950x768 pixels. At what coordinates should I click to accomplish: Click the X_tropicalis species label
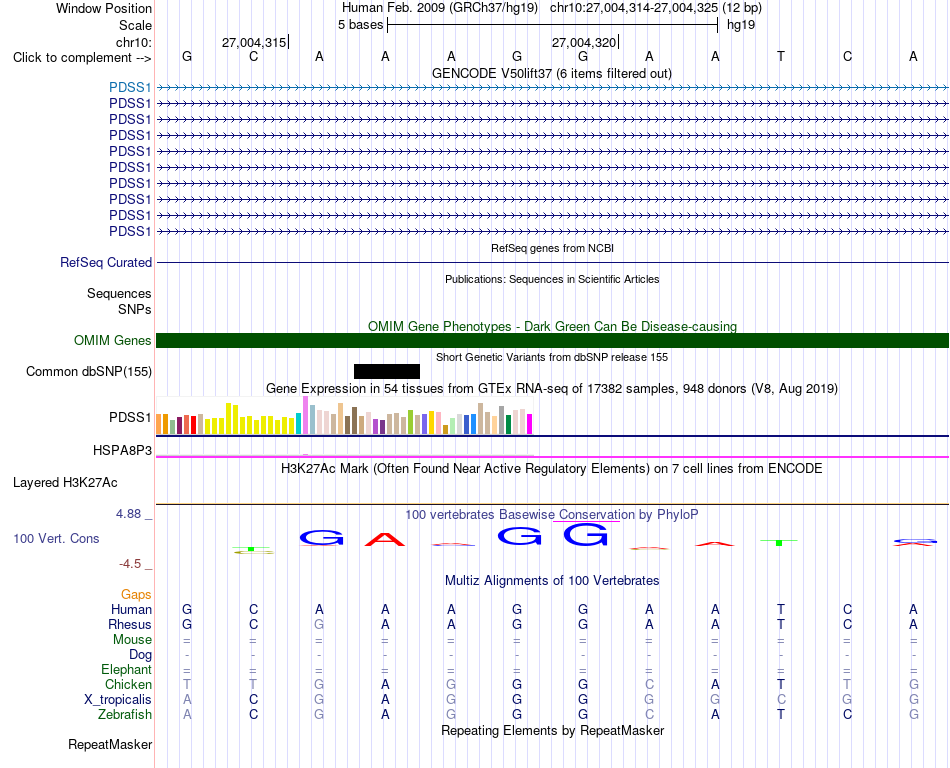(x=118, y=700)
